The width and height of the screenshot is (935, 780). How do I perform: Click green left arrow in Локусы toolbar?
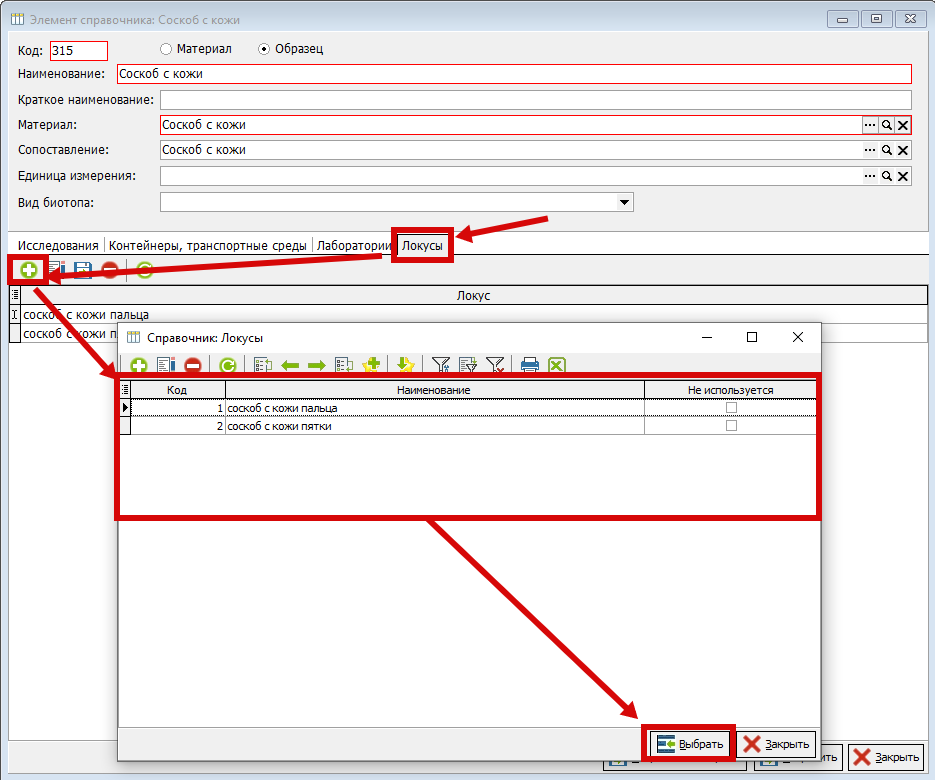[290, 366]
